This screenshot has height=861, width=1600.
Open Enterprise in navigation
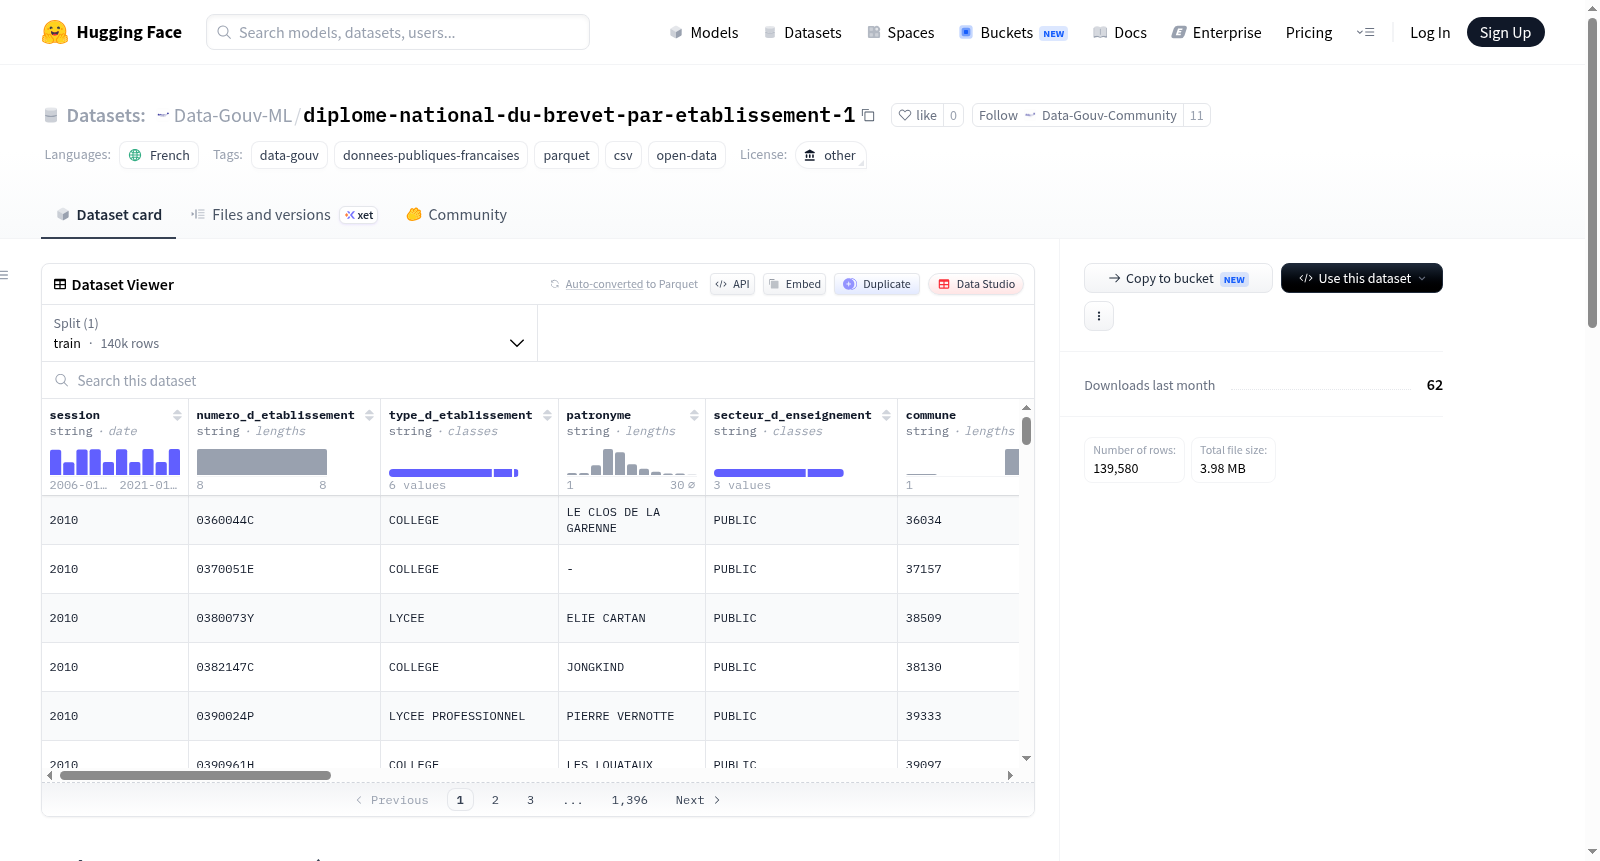point(1216,32)
